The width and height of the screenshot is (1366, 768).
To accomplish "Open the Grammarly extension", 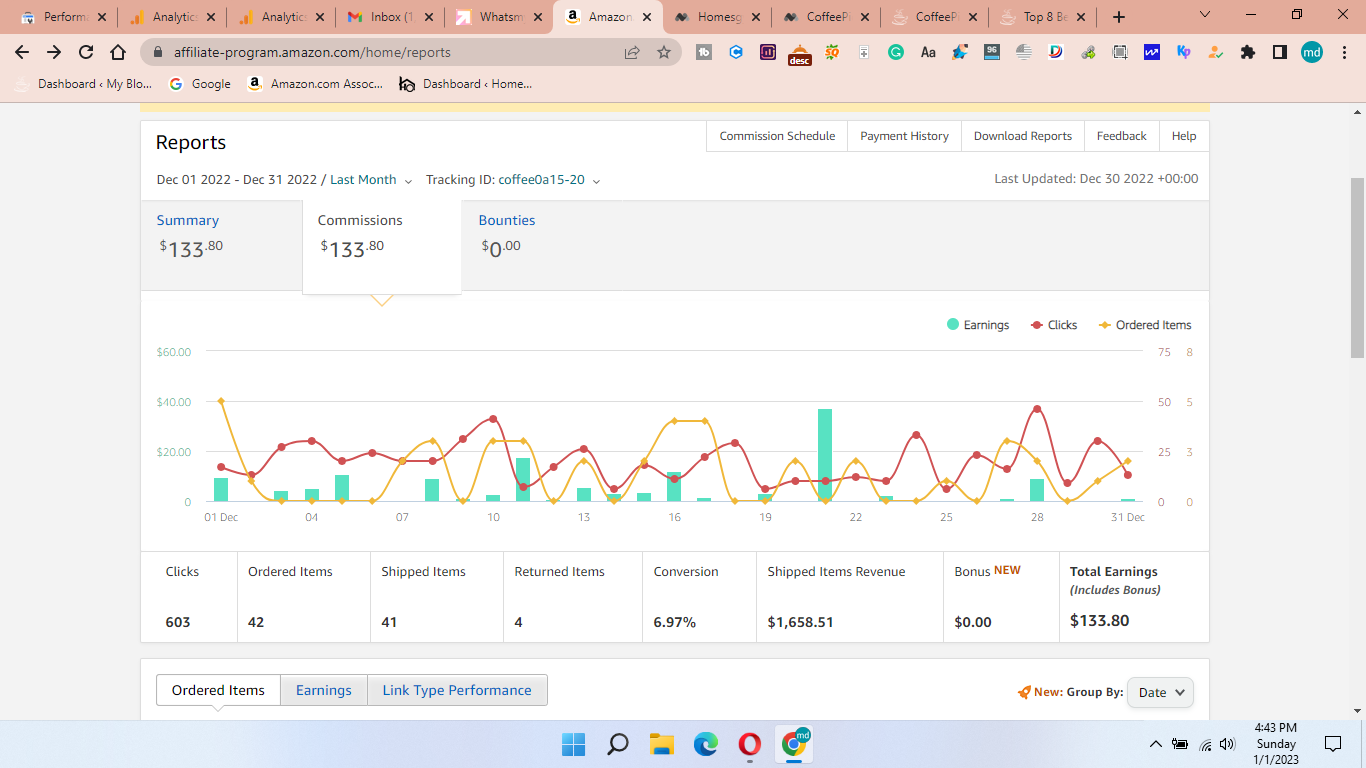I will [x=896, y=52].
